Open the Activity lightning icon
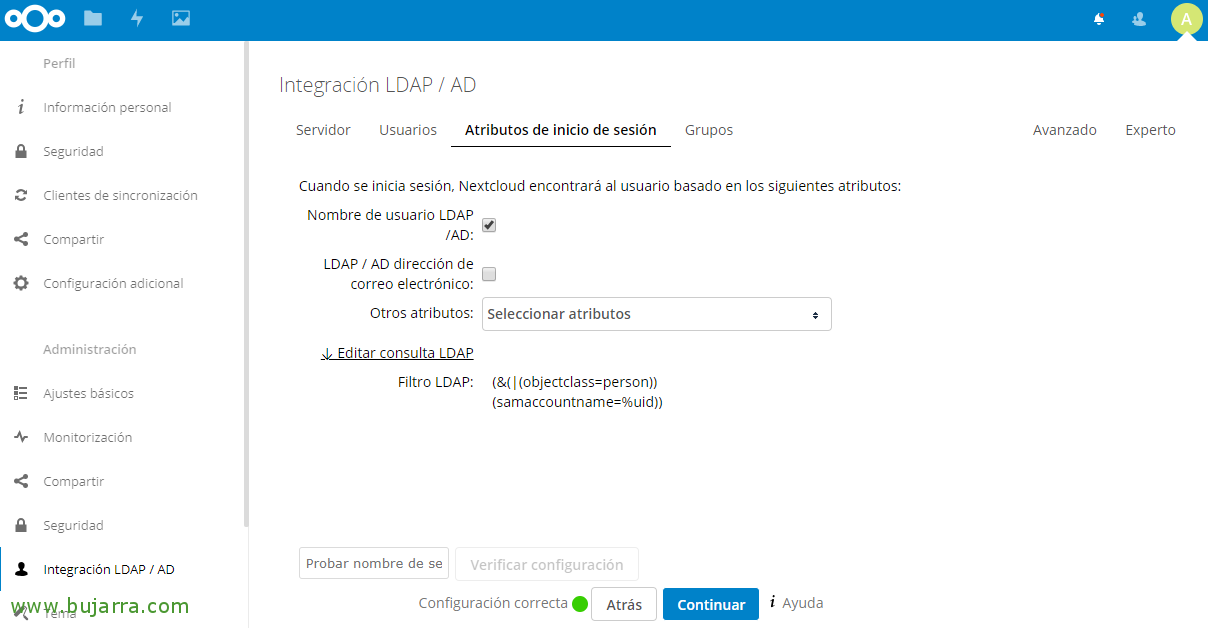 [x=137, y=18]
